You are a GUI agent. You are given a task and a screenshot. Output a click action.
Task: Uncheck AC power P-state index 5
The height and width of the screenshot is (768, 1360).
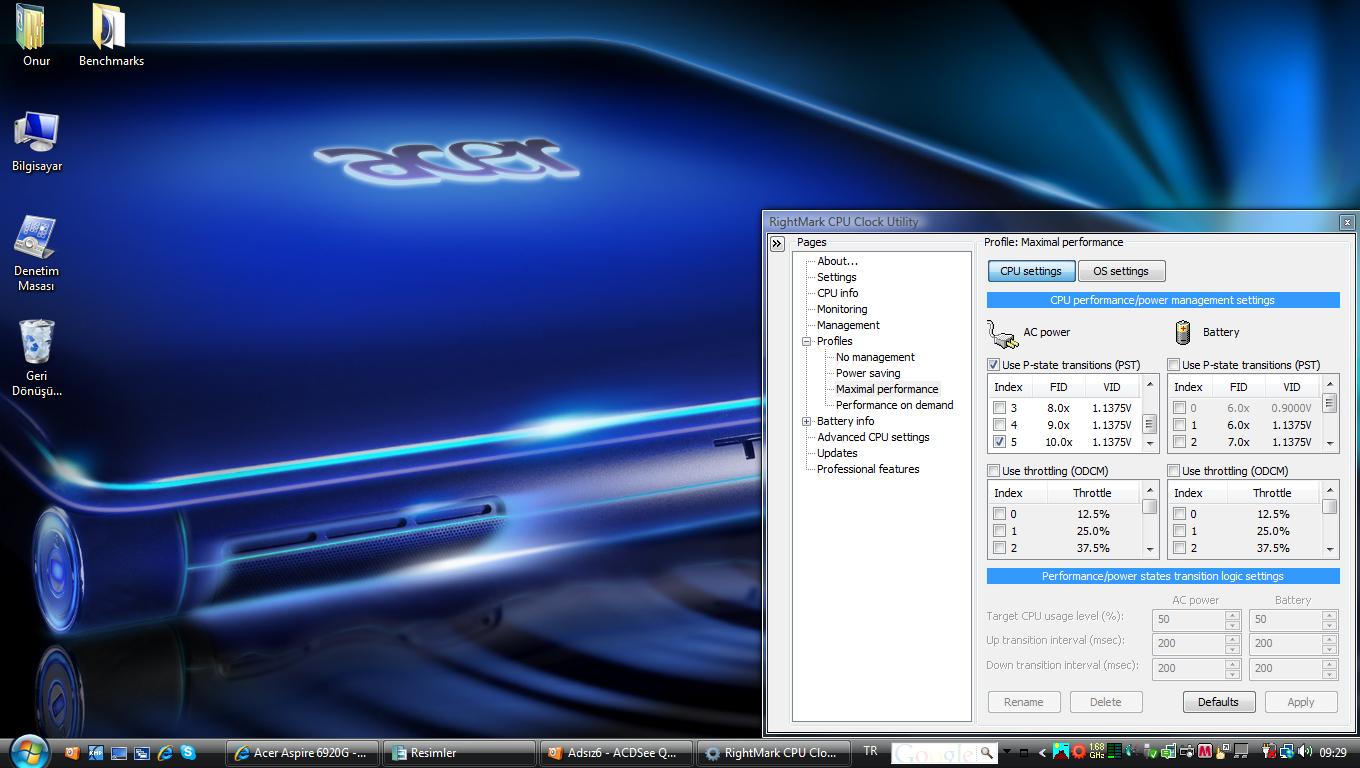point(999,442)
